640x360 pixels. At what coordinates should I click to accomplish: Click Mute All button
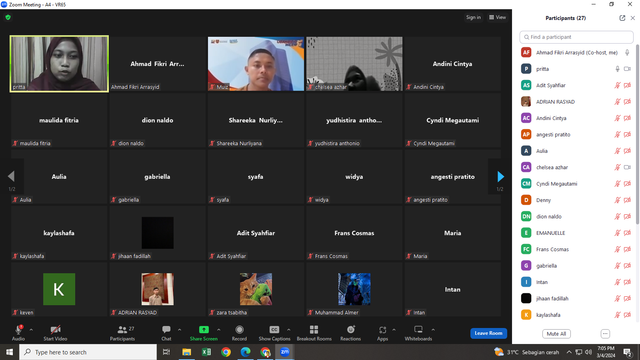(x=556, y=333)
